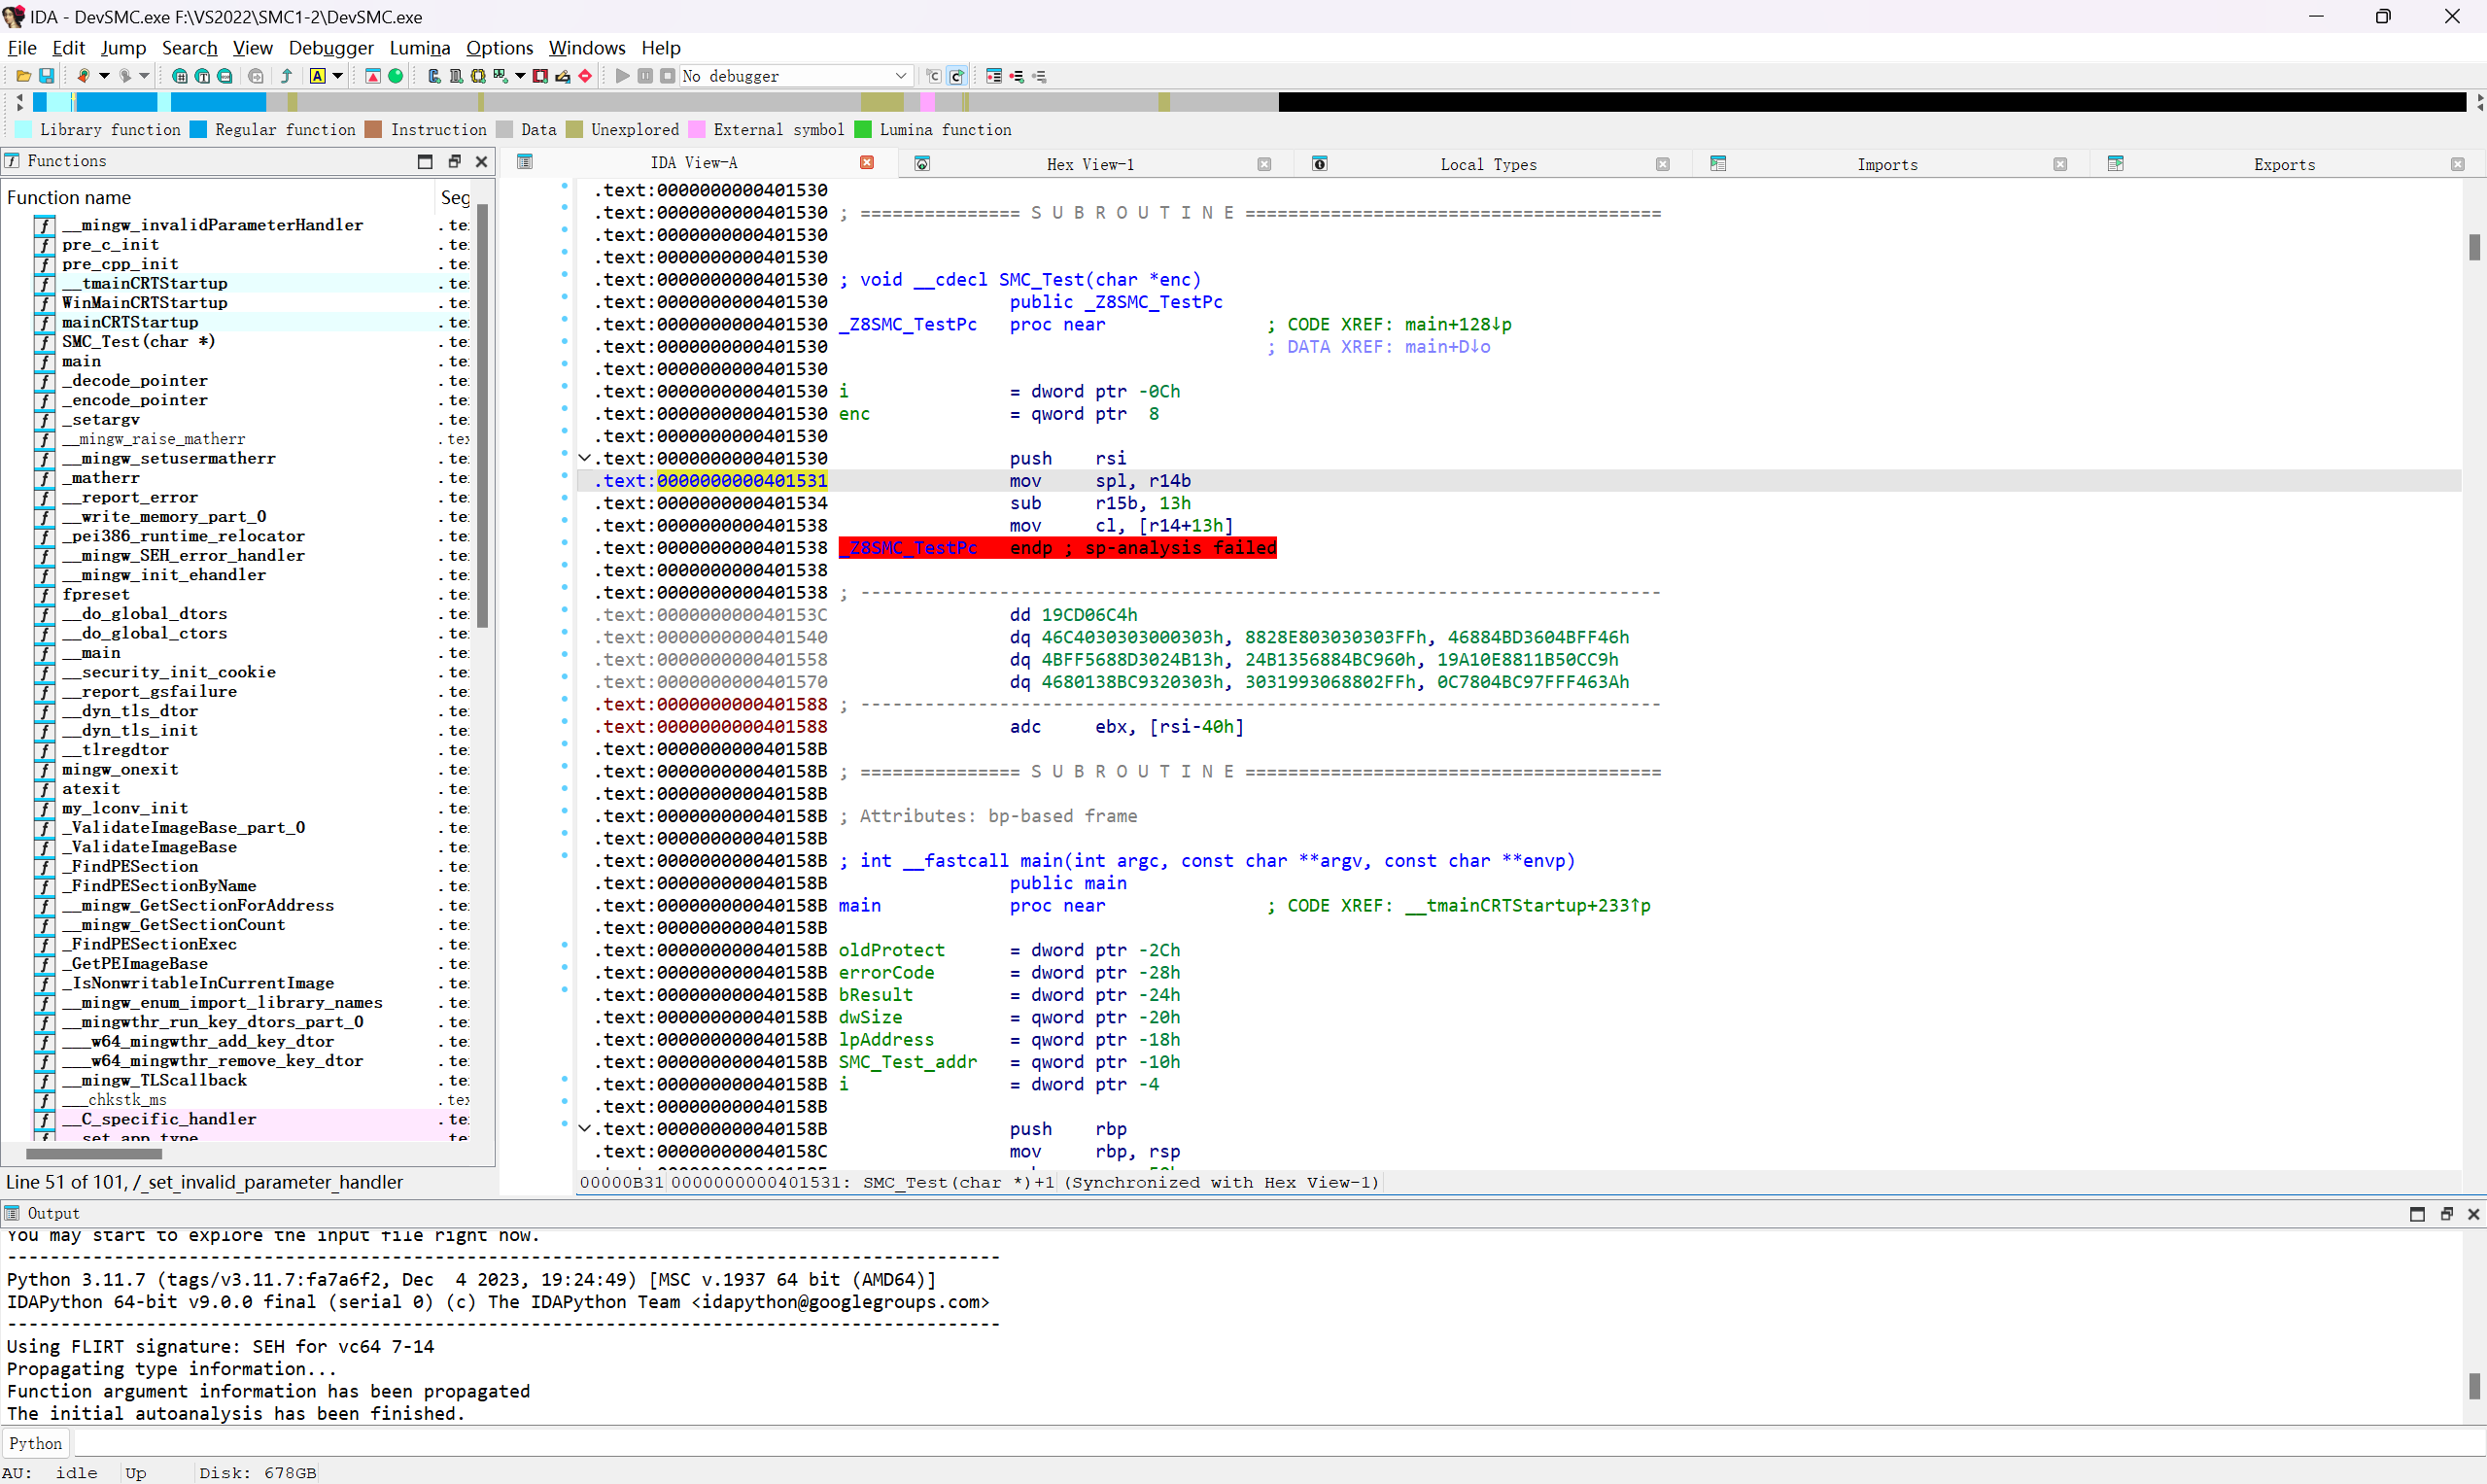Open the 'No debugger' selection dropdown
This screenshot has width=2487, height=1484.
pyautogui.click(x=795, y=76)
